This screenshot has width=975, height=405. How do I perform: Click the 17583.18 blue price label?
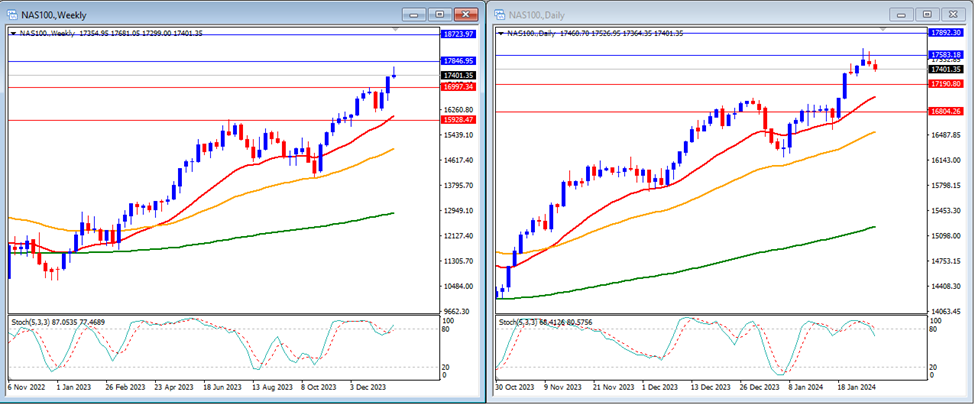[x=946, y=55]
